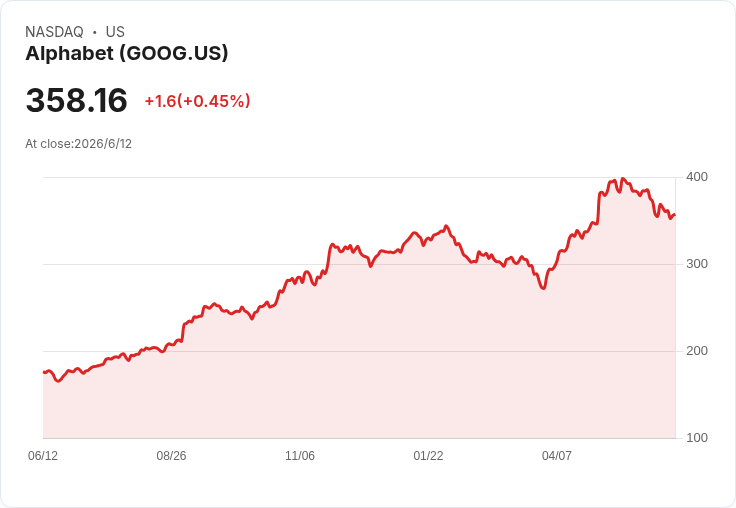Click the sharp dip before 04/07 on chart
The image size is (736, 508).
[x=543, y=287]
